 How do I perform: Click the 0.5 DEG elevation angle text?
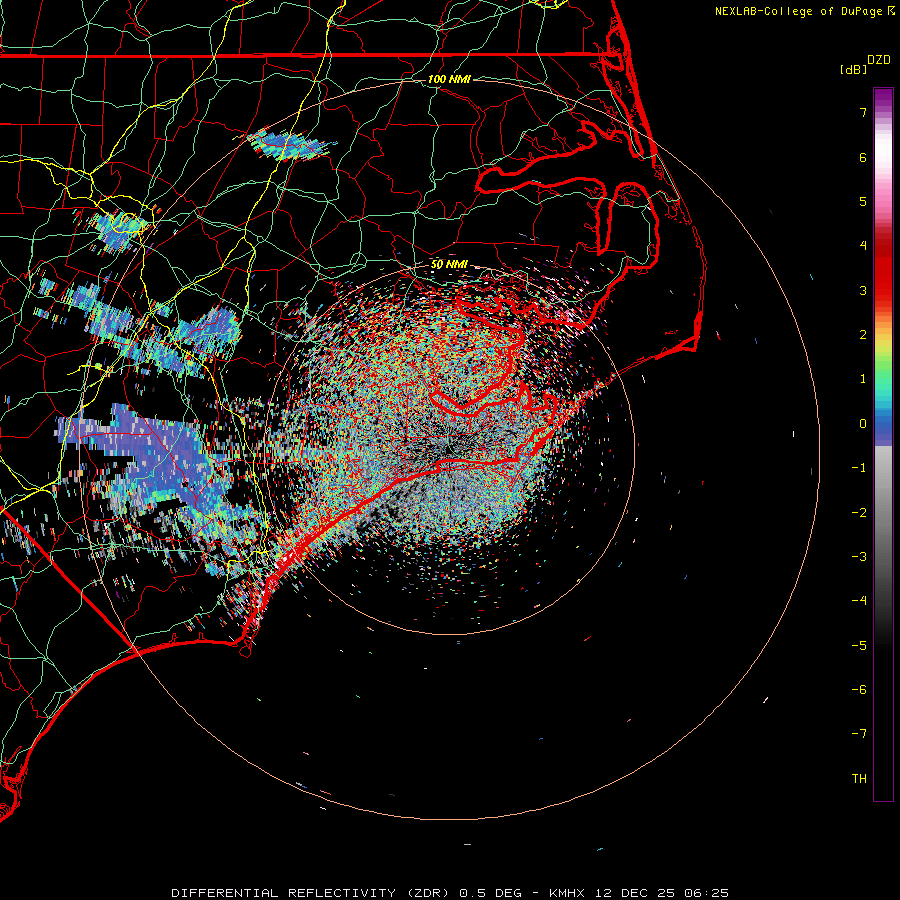pyautogui.click(x=490, y=893)
